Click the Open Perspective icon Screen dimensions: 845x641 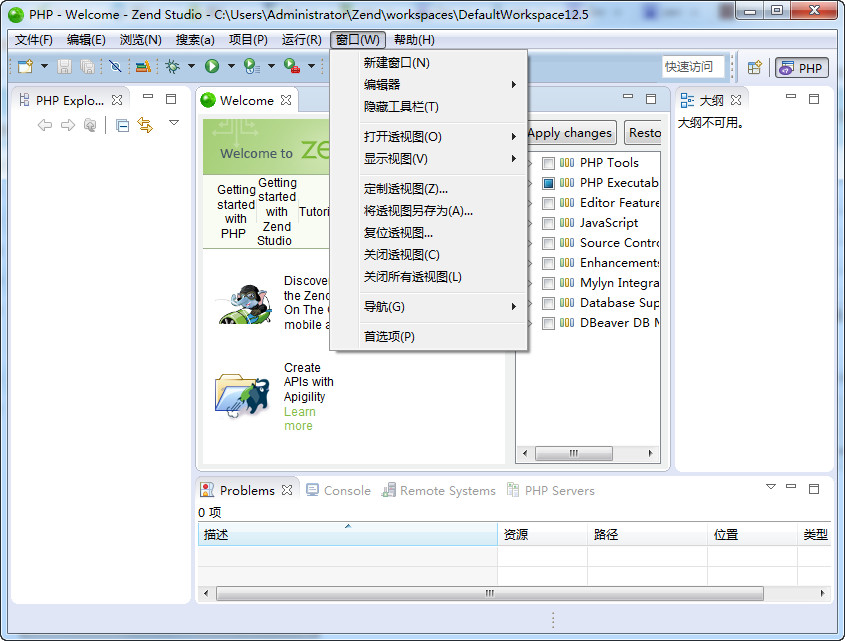point(754,67)
